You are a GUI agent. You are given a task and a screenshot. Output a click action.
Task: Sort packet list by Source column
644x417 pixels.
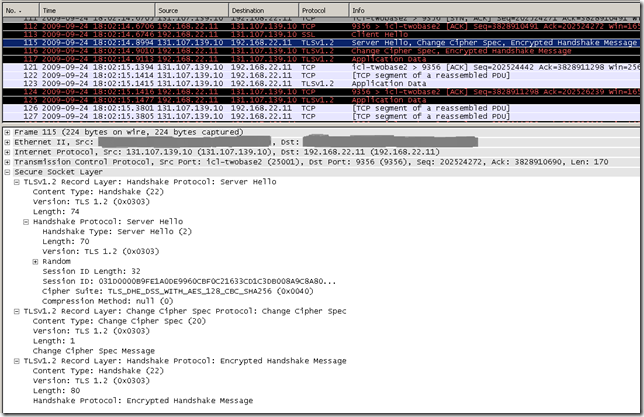191,10
